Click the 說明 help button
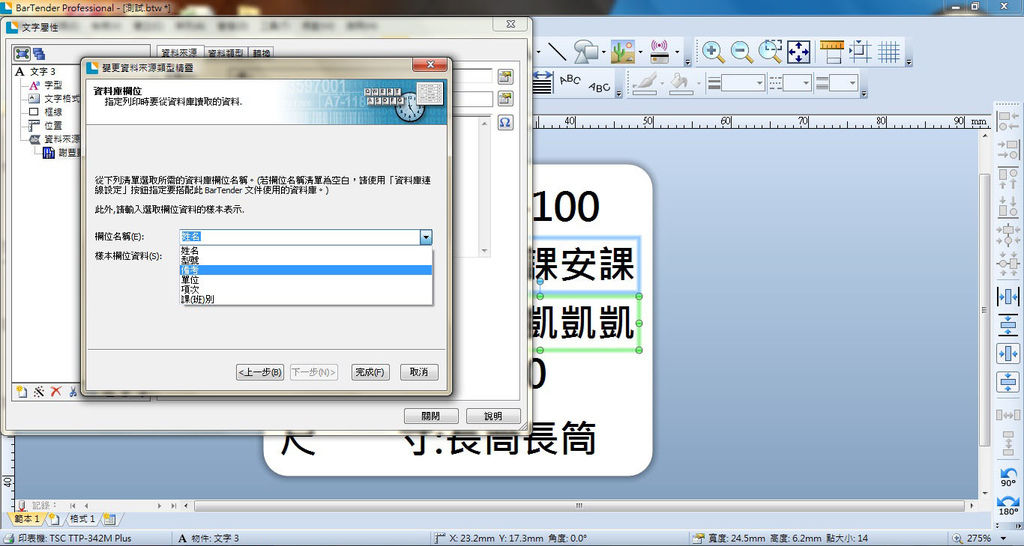The height and width of the screenshot is (546, 1024). coord(493,416)
